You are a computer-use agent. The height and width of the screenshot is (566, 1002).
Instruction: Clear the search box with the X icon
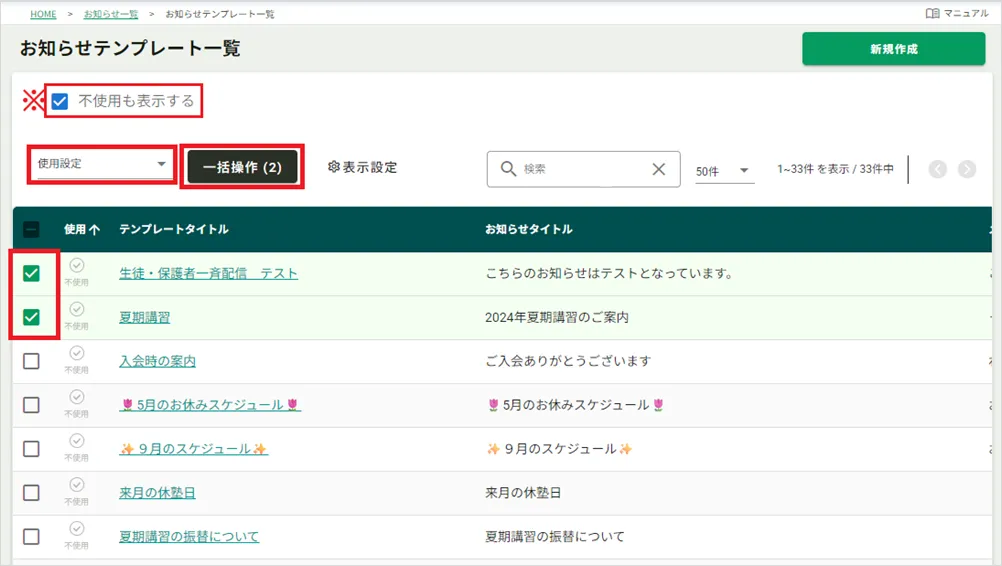click(x=658, y=169)
